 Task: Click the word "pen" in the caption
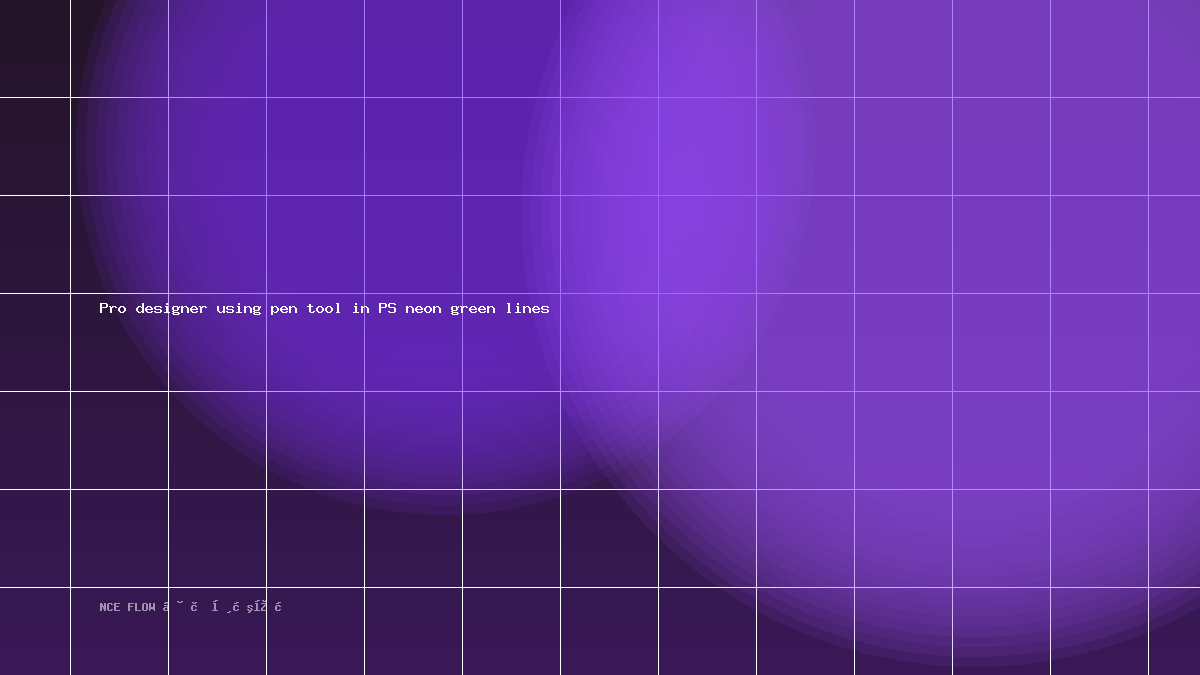coord(284,309)
